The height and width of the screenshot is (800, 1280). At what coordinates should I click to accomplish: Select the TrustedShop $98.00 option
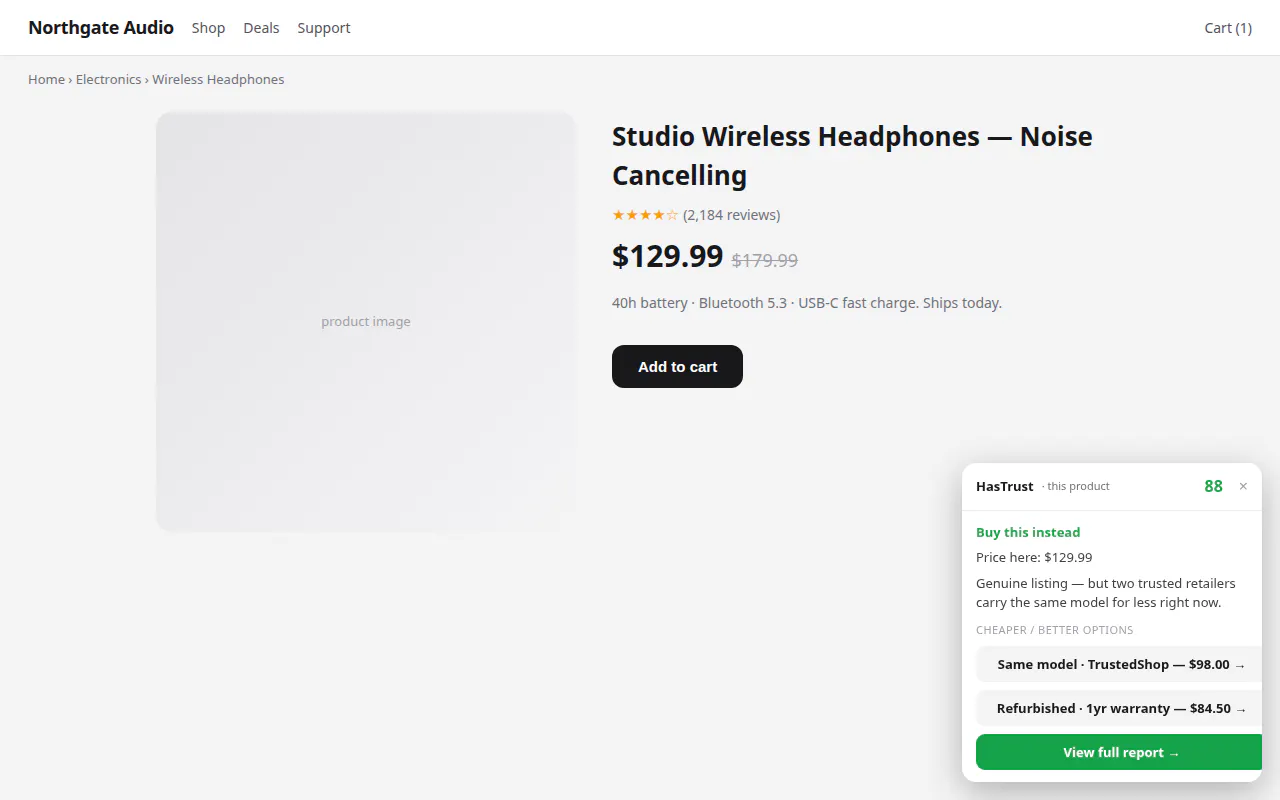click(1119, 664)
